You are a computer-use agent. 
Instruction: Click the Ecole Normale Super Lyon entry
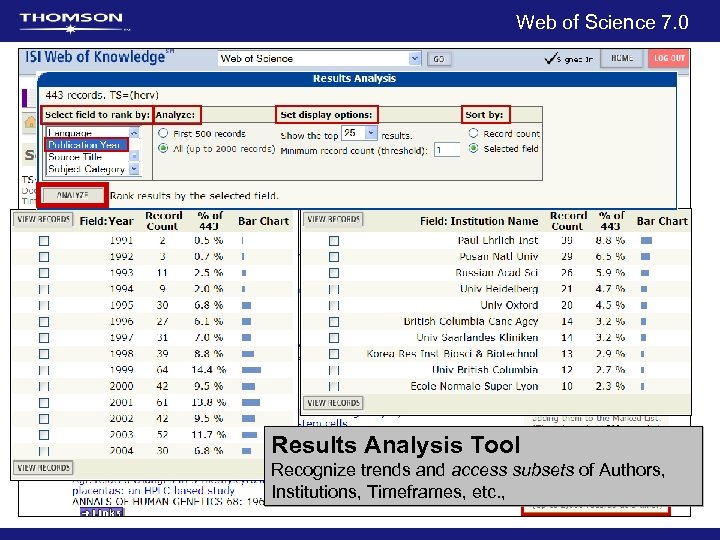click(474, 386)
